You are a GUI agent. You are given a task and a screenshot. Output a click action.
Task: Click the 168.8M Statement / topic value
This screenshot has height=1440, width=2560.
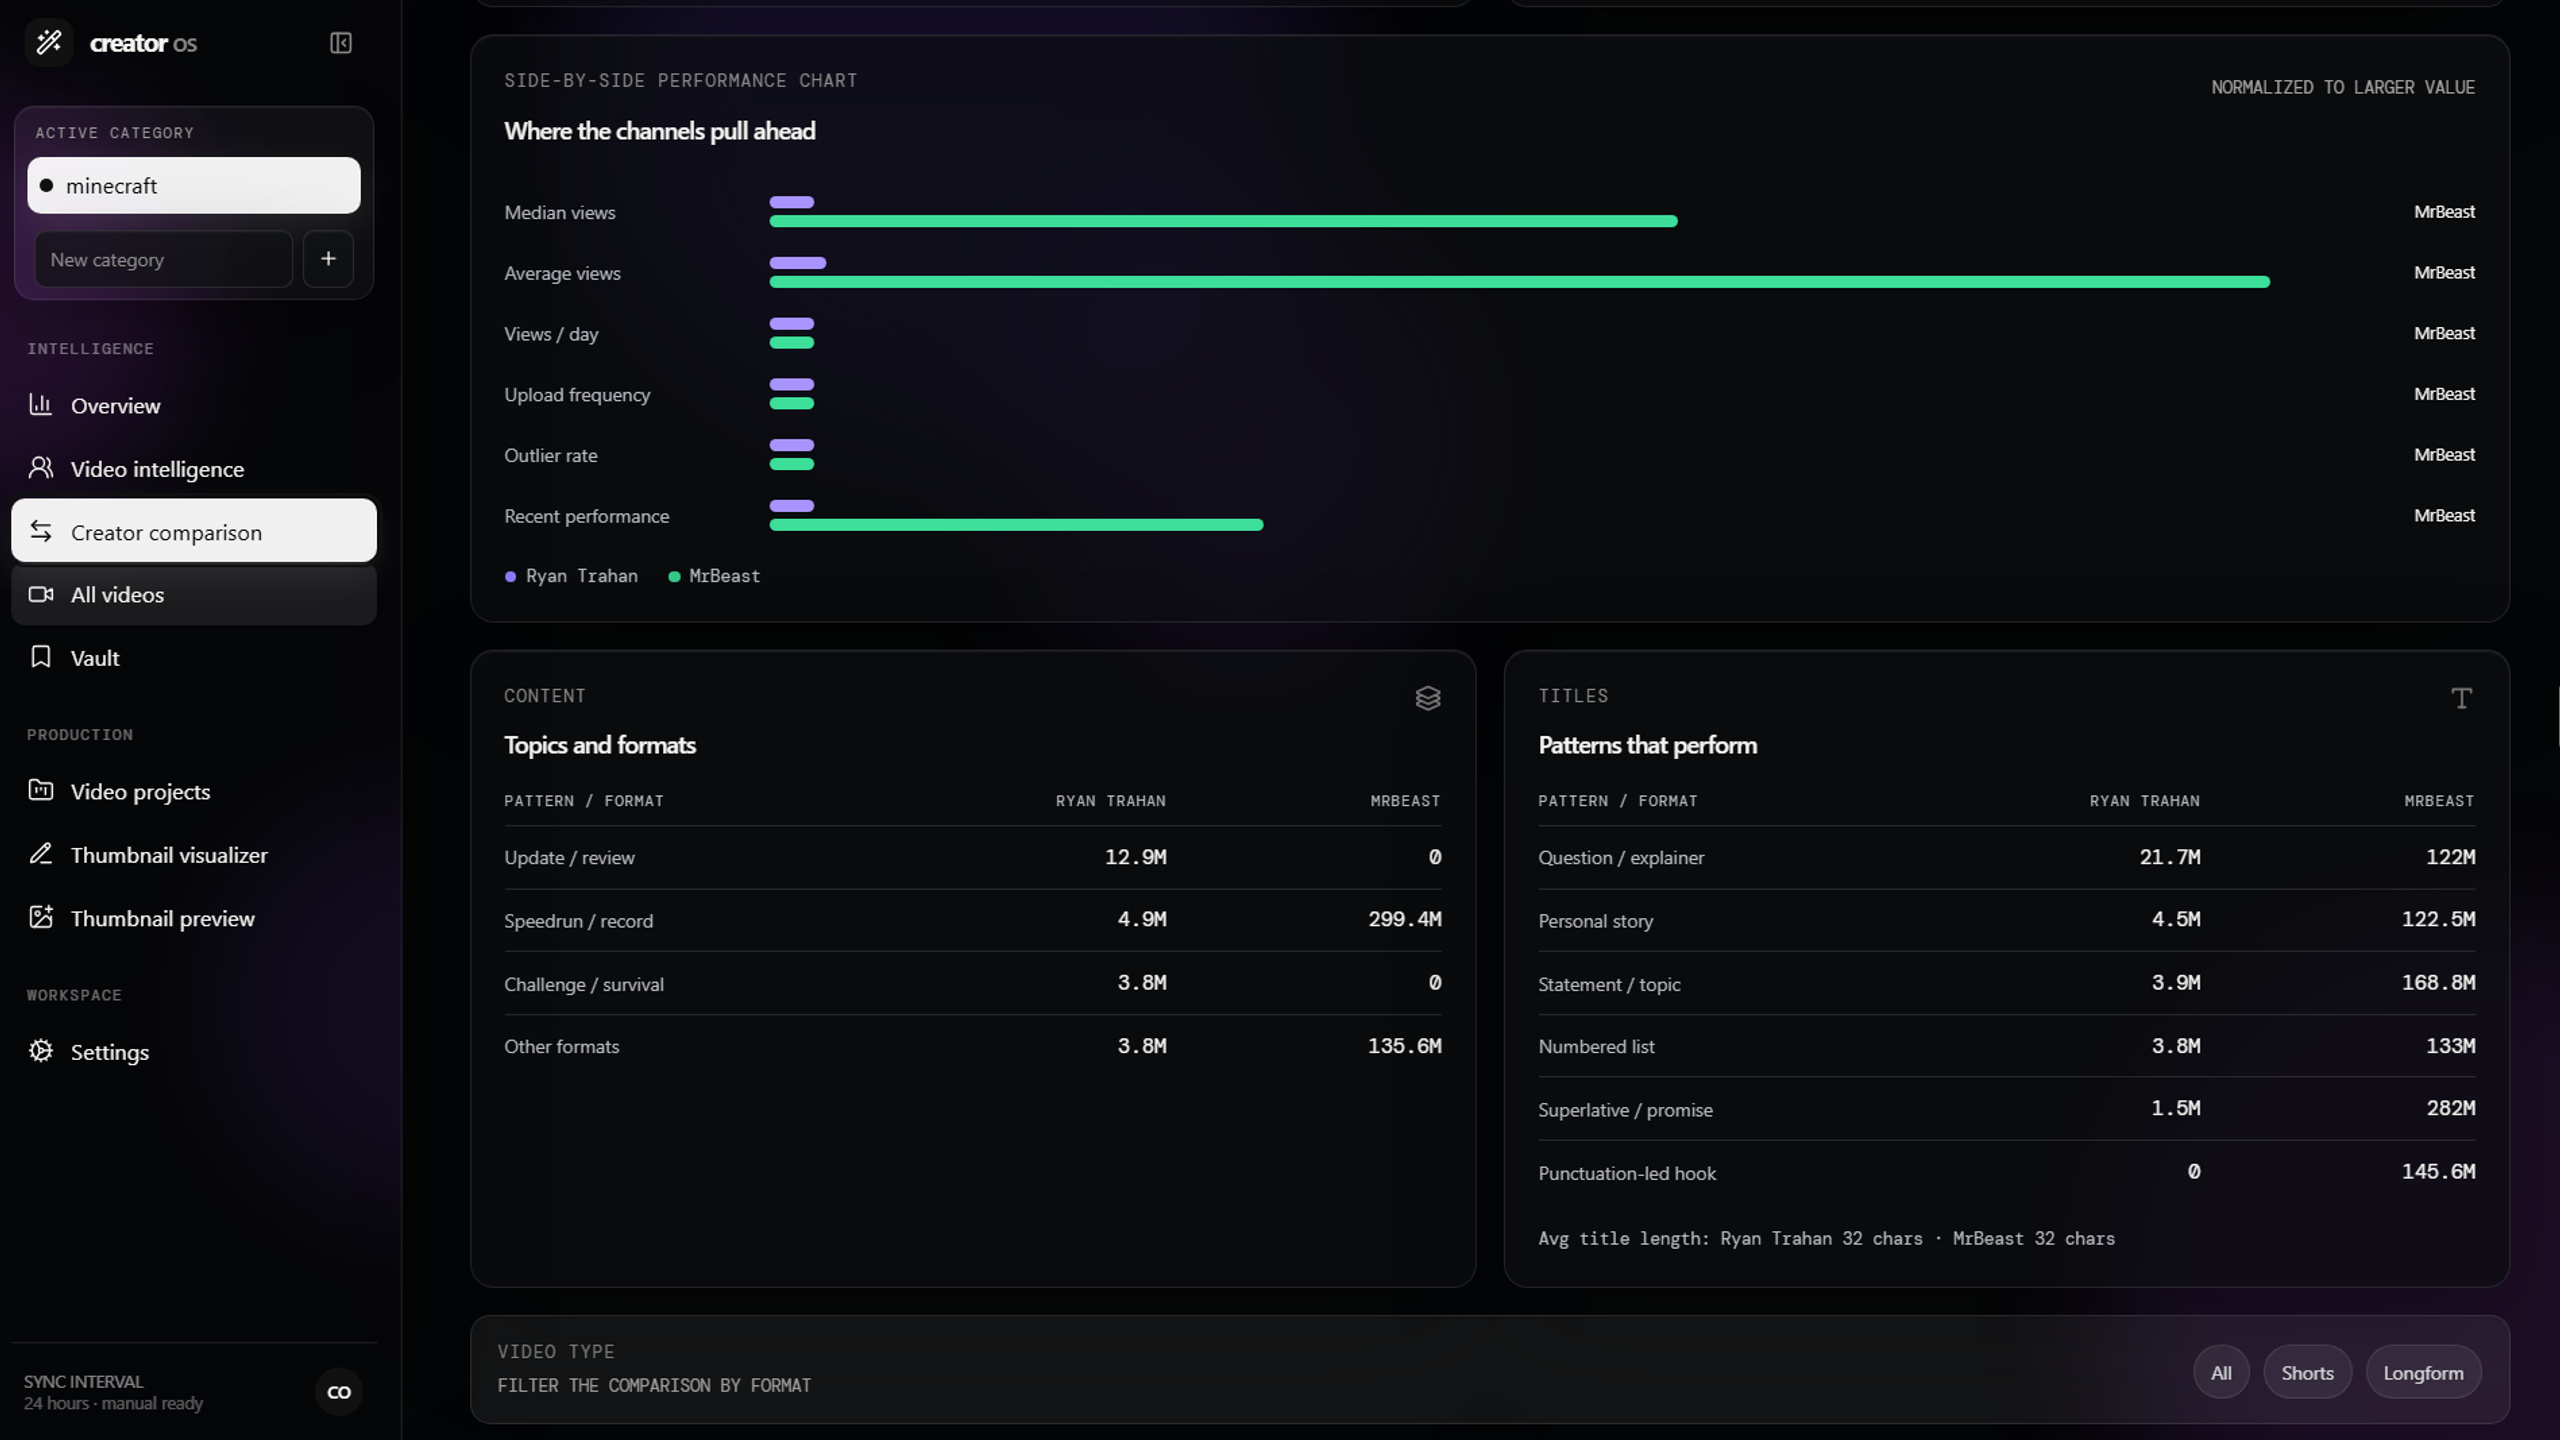[x=2438, y=983]
